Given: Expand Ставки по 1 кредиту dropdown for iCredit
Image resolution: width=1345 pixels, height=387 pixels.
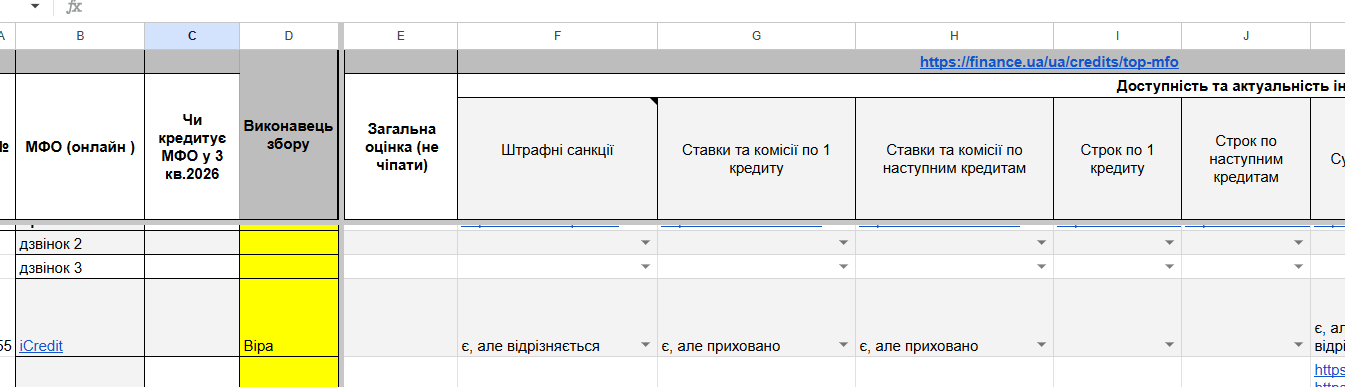Looking at the screenshot, I should tap(843, 346).
